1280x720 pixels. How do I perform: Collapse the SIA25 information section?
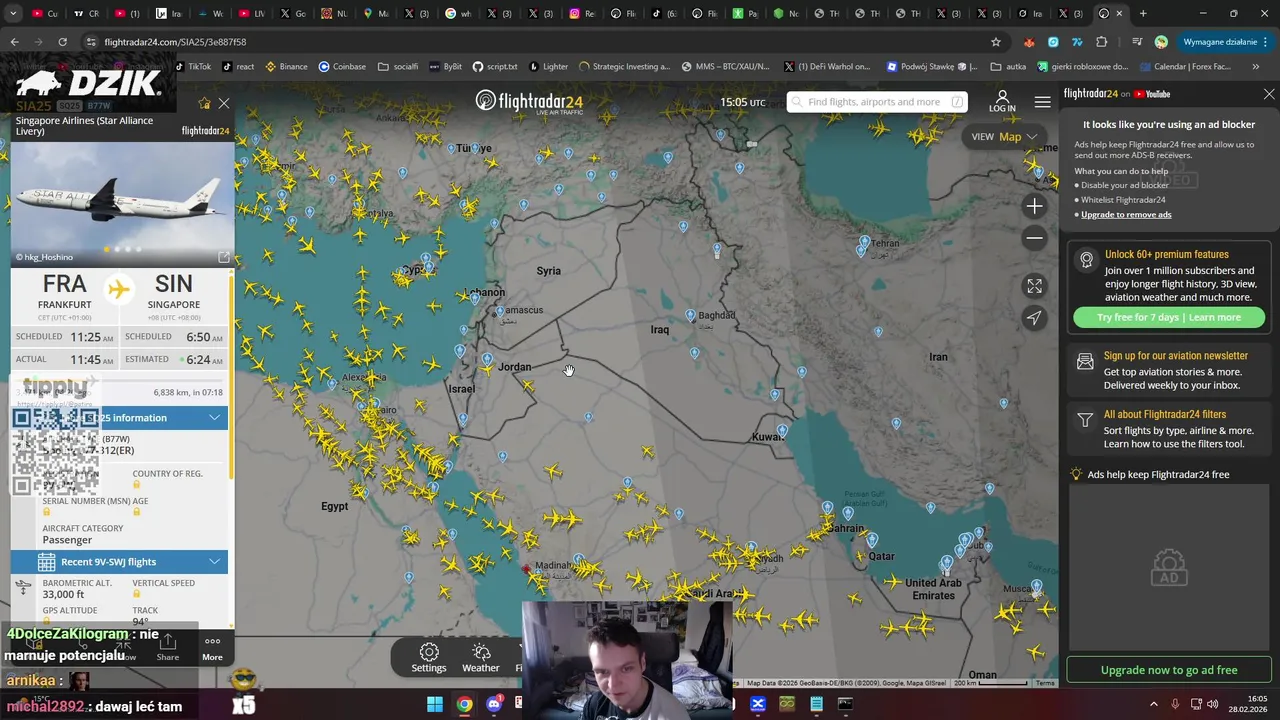(x=215, y=418)
